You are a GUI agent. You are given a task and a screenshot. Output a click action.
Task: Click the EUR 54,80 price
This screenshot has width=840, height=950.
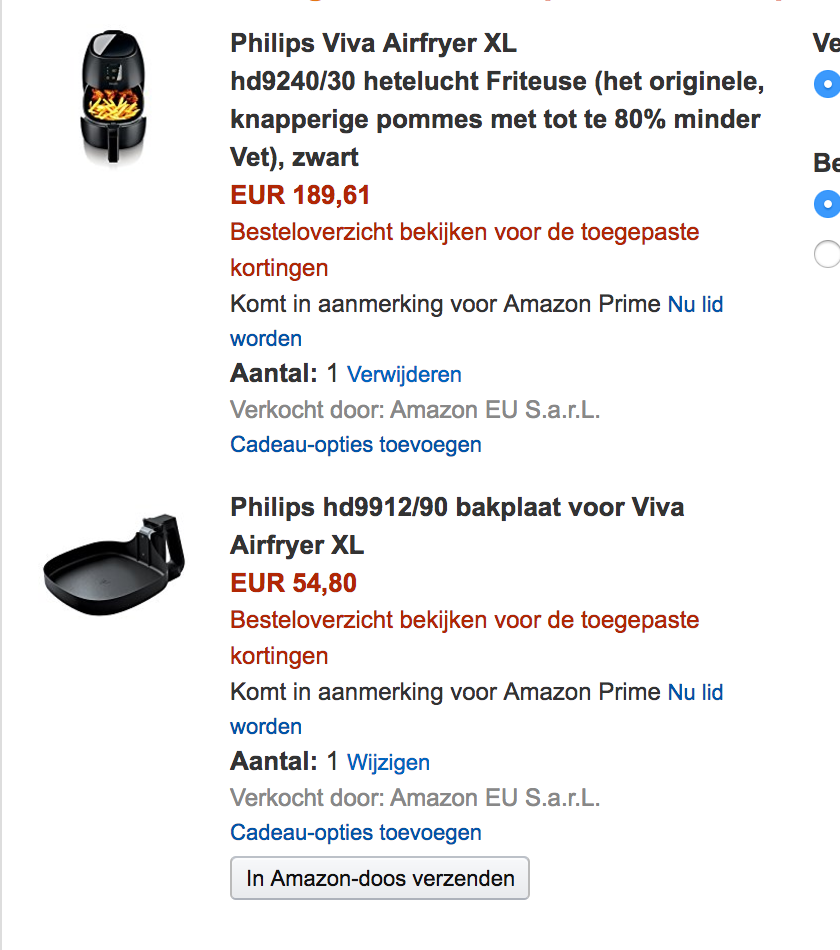click(293, 583)
